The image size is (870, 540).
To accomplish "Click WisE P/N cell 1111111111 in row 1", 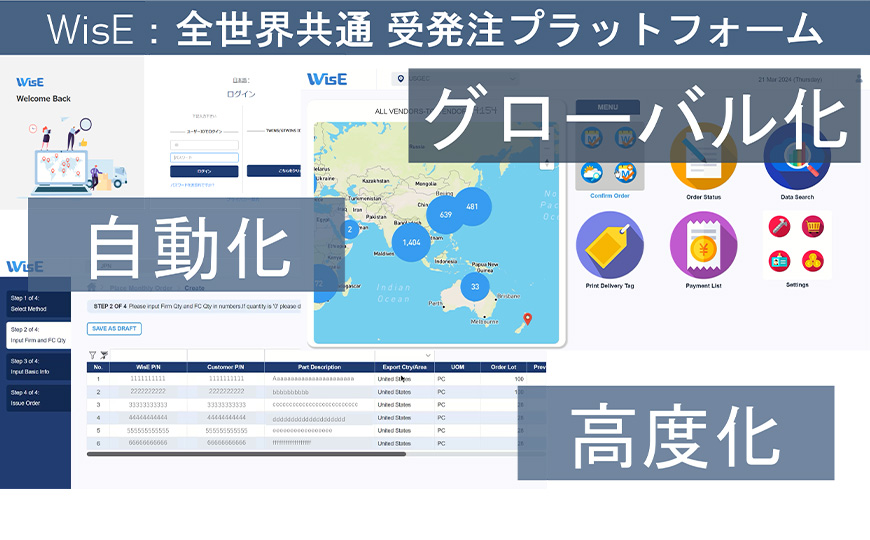I will [x=148, y=378].
